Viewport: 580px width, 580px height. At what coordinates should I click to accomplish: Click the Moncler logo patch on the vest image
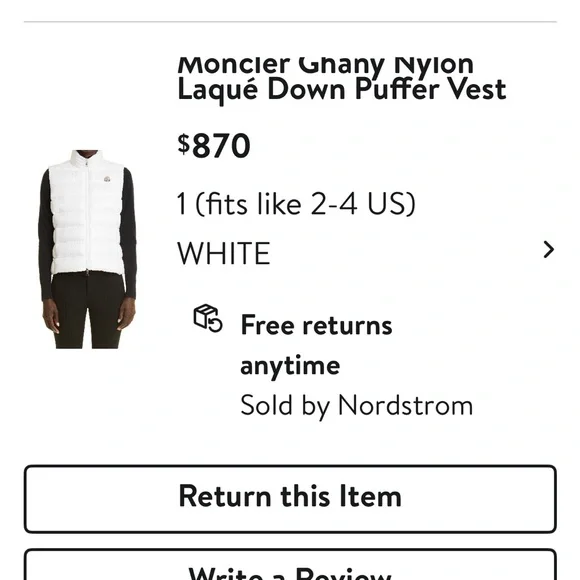click(x=107, y=179)
